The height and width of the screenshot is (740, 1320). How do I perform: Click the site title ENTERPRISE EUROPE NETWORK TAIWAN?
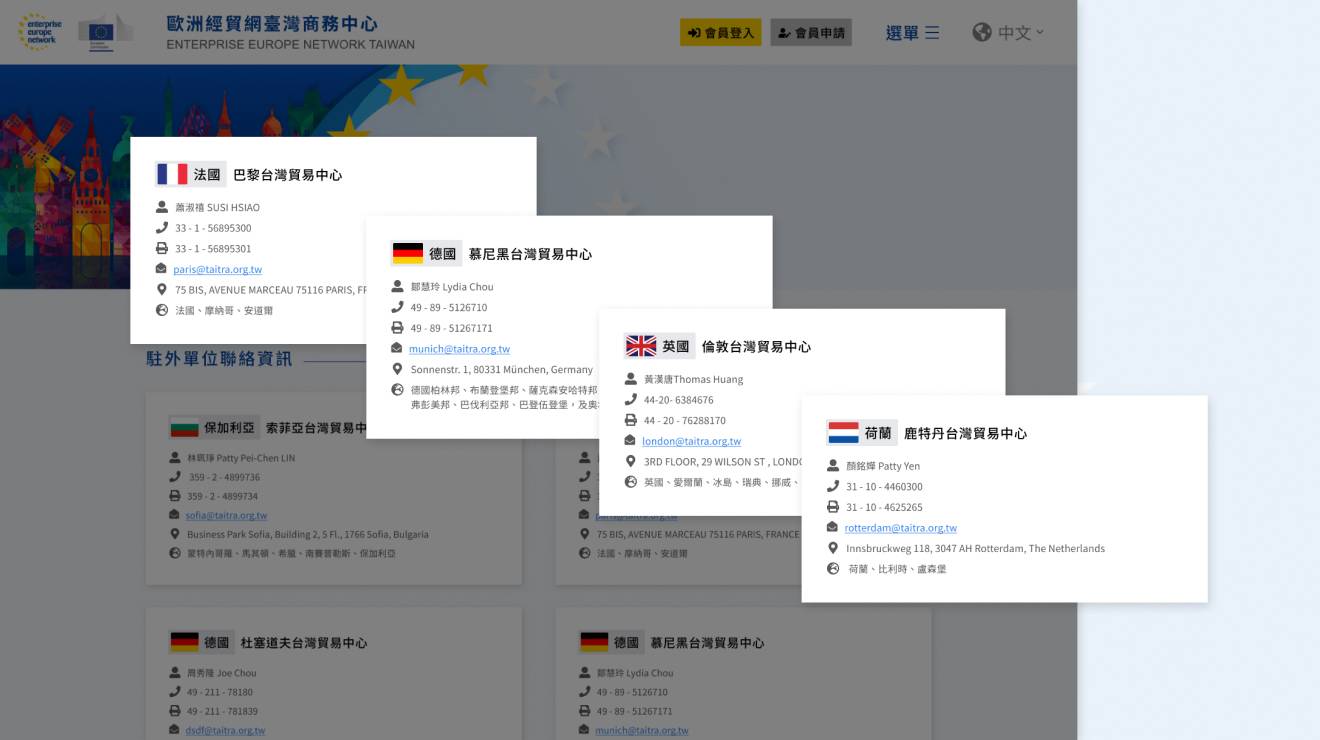290,45
